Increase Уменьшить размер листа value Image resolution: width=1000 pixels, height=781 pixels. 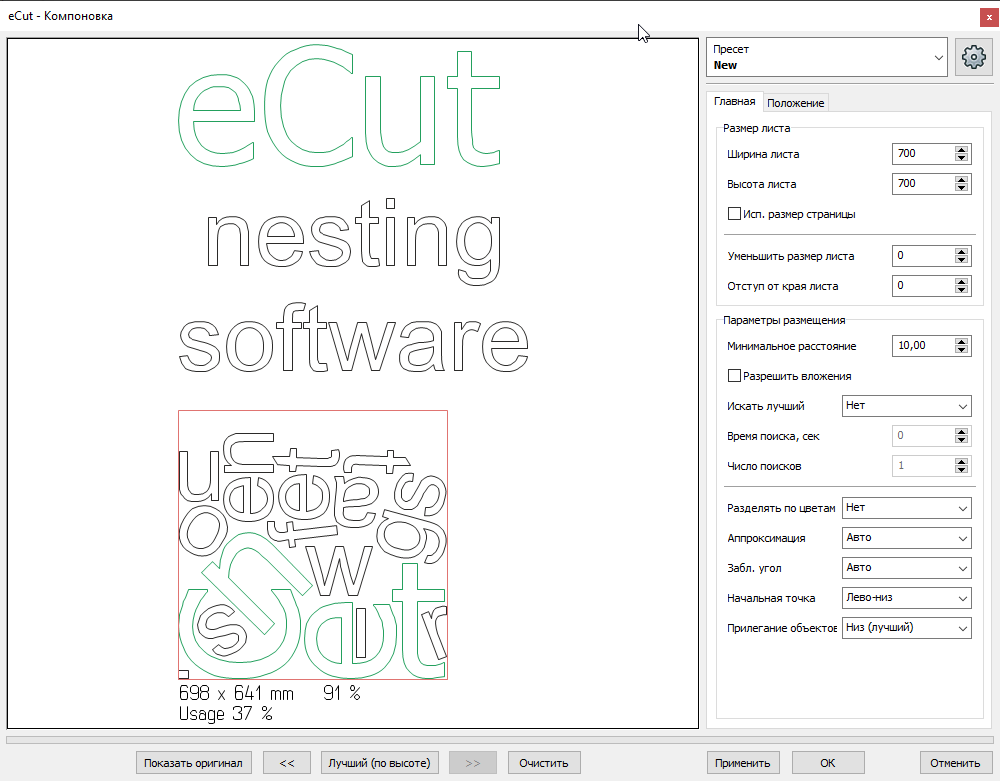pos(962,252)
